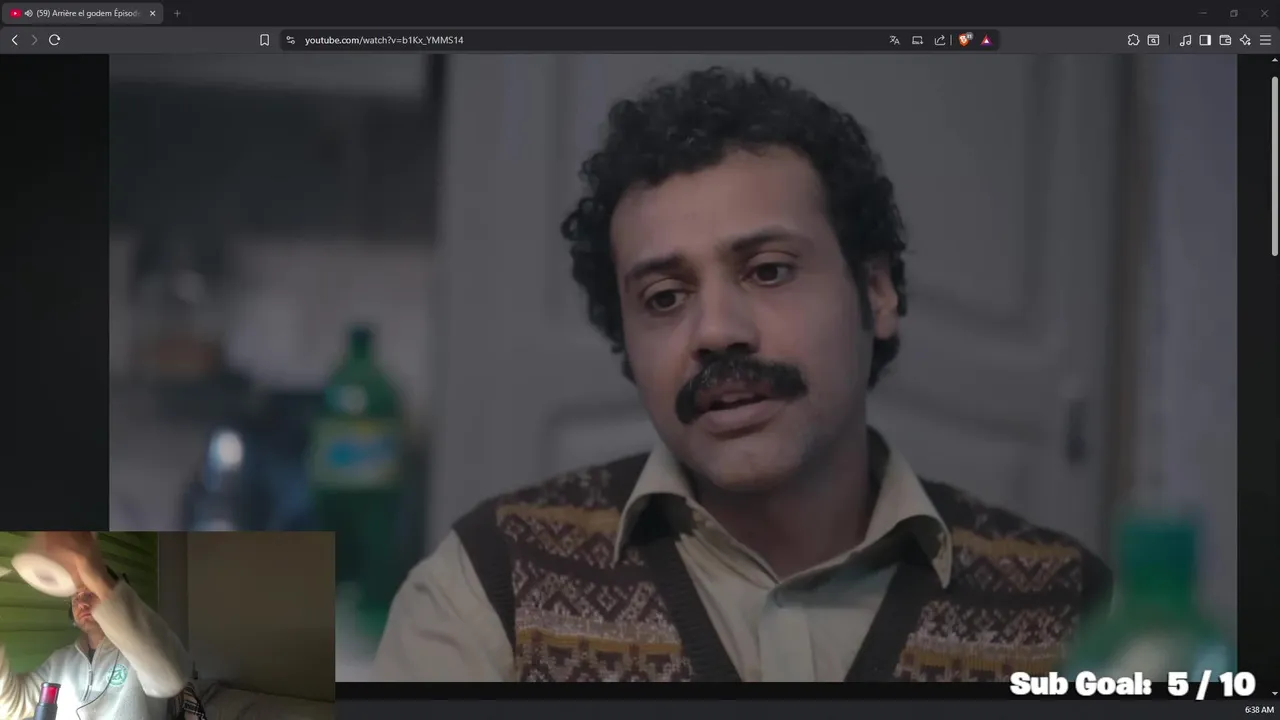This screenshot has width=1280, height=720.
Task: Minimize the browser window
Action: (x=1203, y=13)
